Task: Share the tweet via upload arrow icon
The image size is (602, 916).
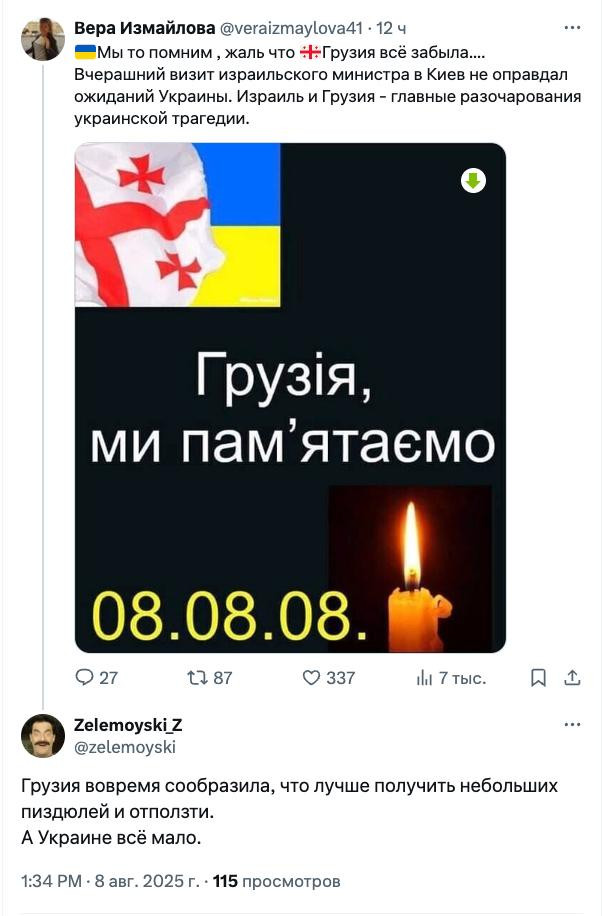Action: (x=572, y=678)
